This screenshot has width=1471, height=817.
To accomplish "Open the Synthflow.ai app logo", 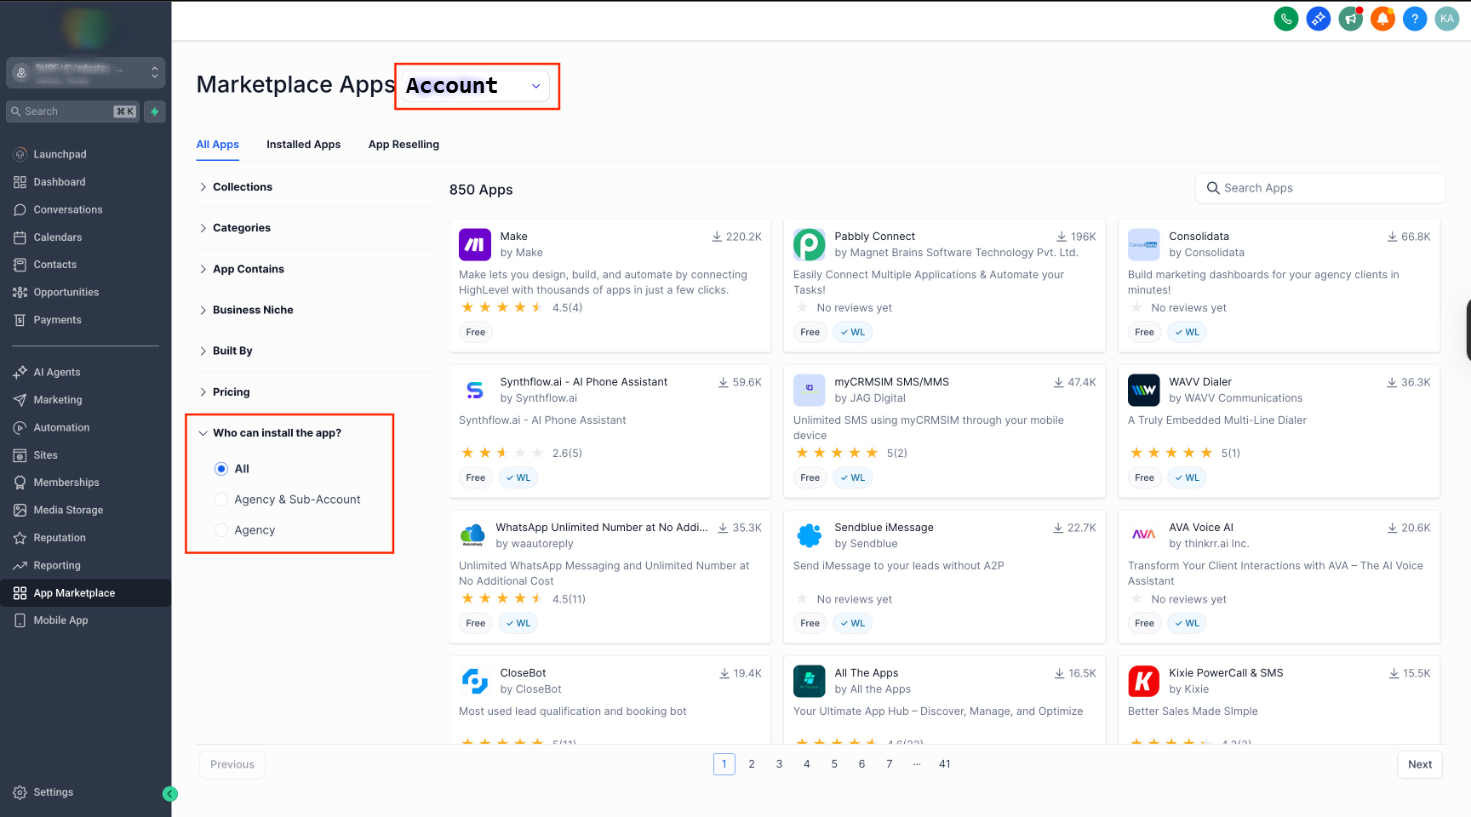I will [x=475, y=390].
